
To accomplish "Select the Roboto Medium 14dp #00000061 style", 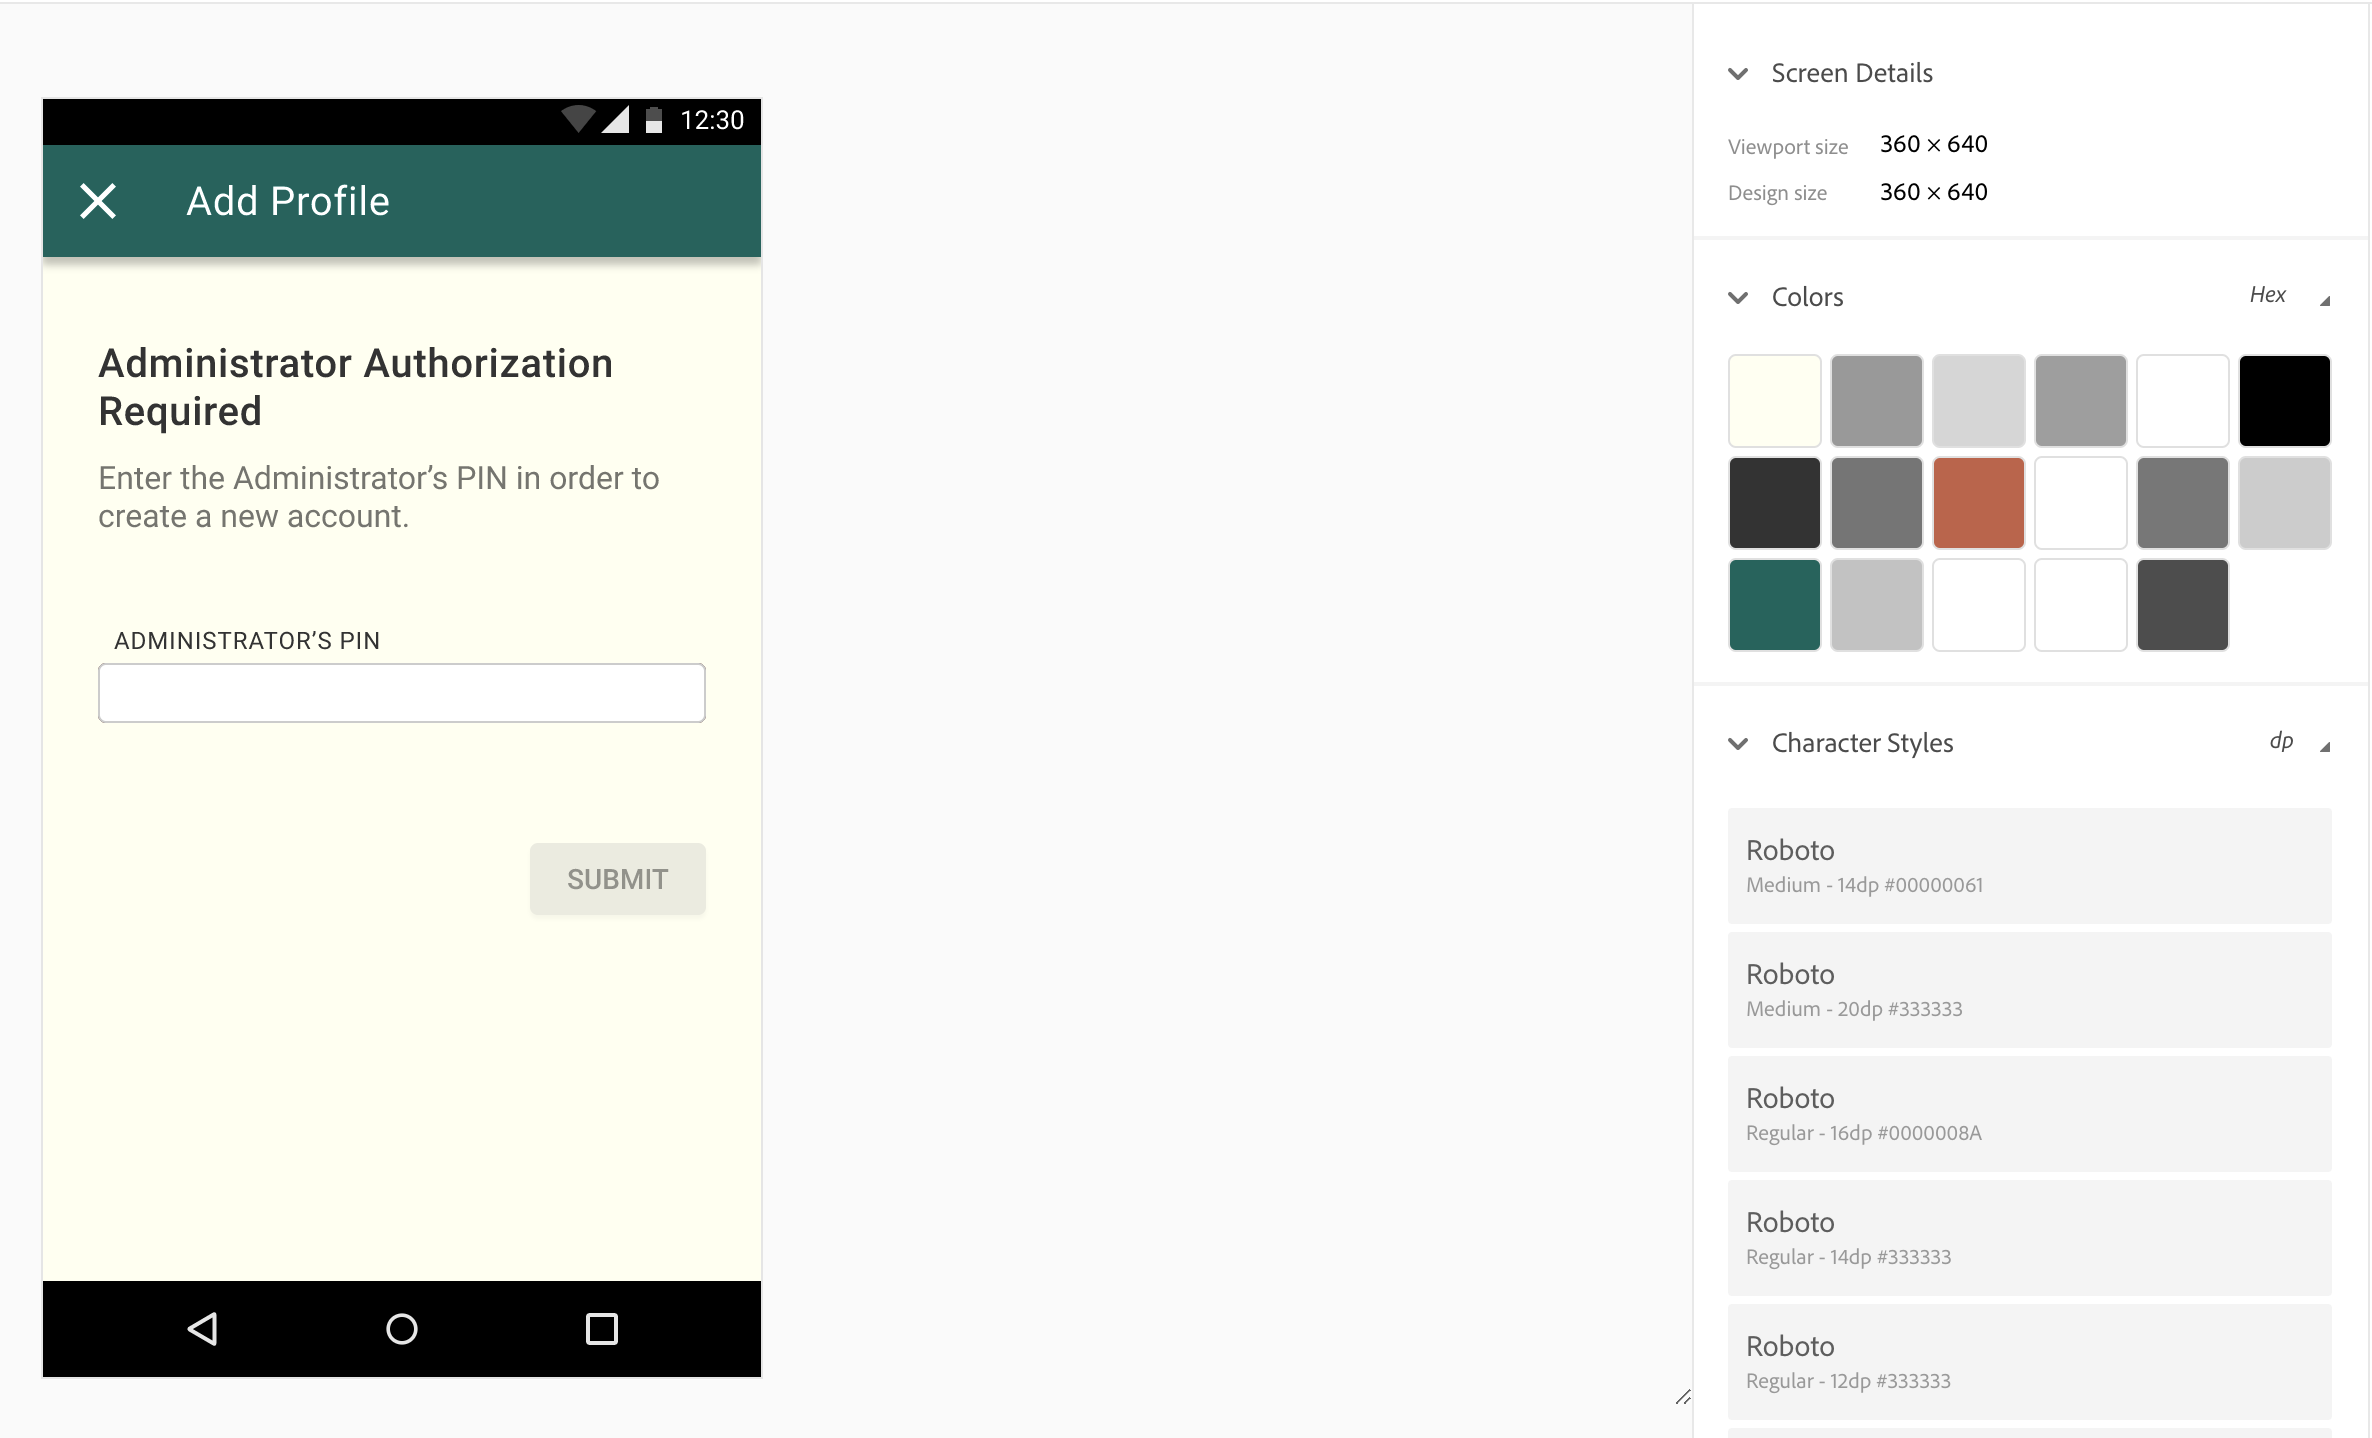I will 2030,866.
